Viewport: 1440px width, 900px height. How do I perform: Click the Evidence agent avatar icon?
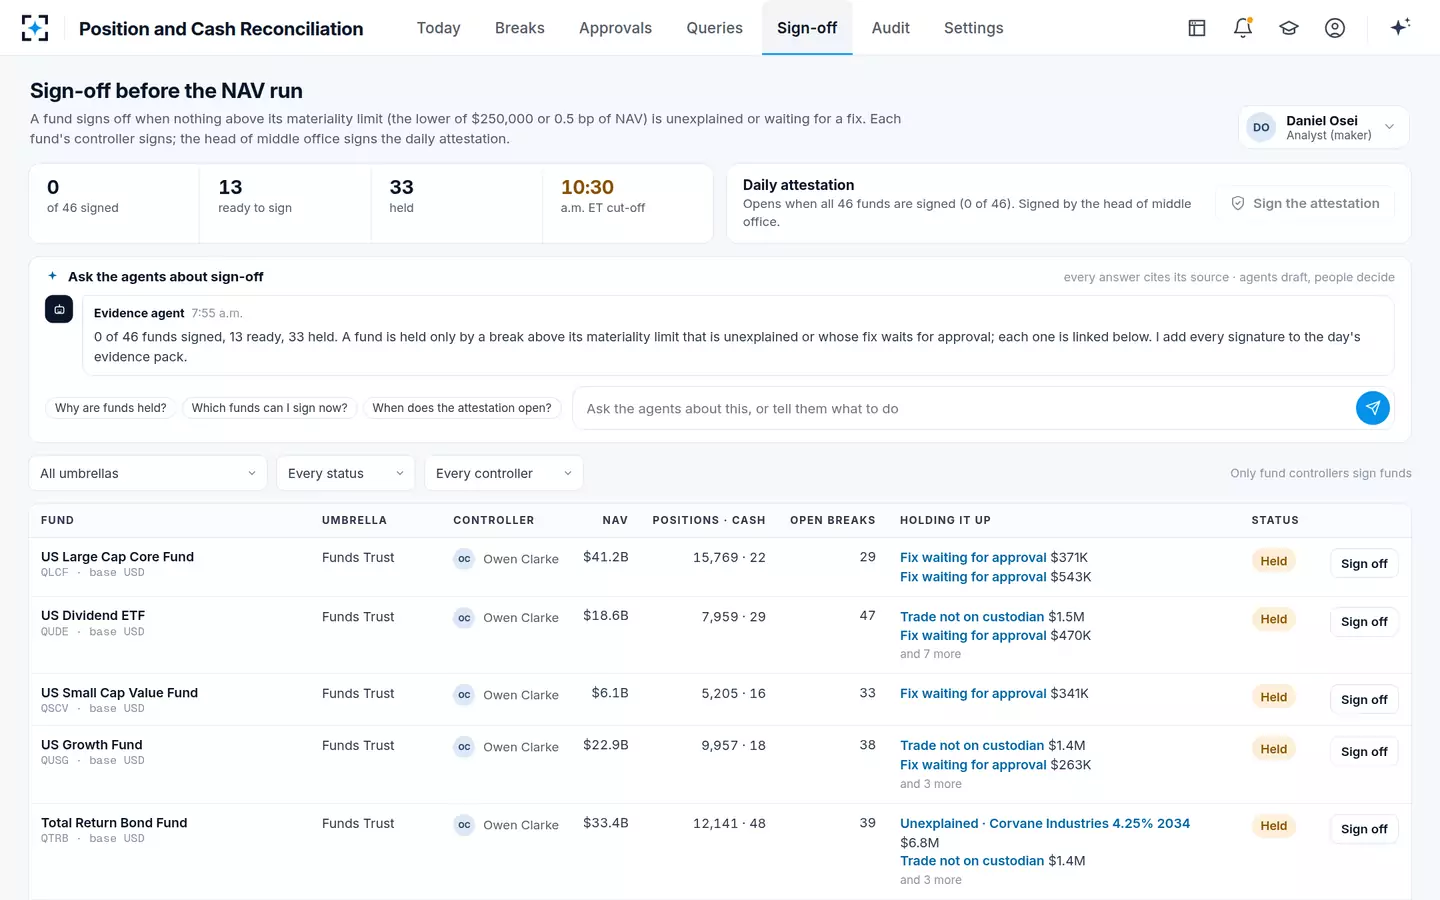[x=59, y=309]
